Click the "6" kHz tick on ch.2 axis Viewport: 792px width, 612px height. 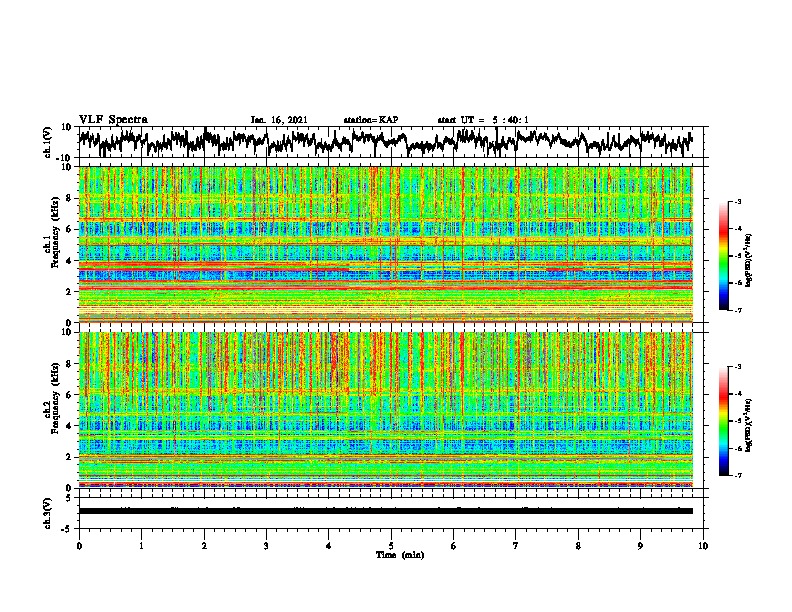coord(70,395)
